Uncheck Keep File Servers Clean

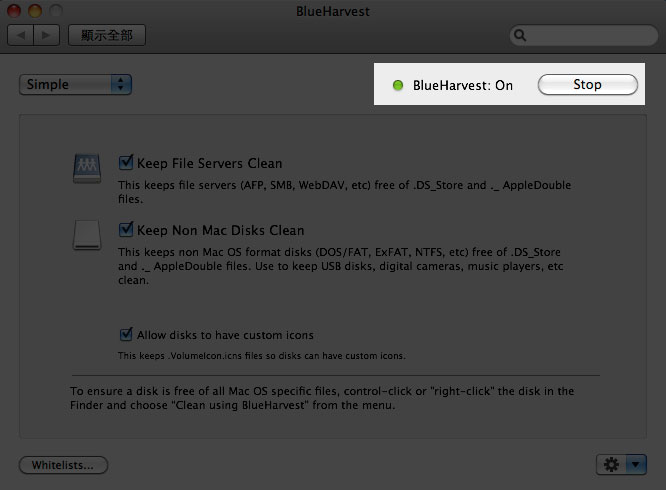tap(126, 163)
